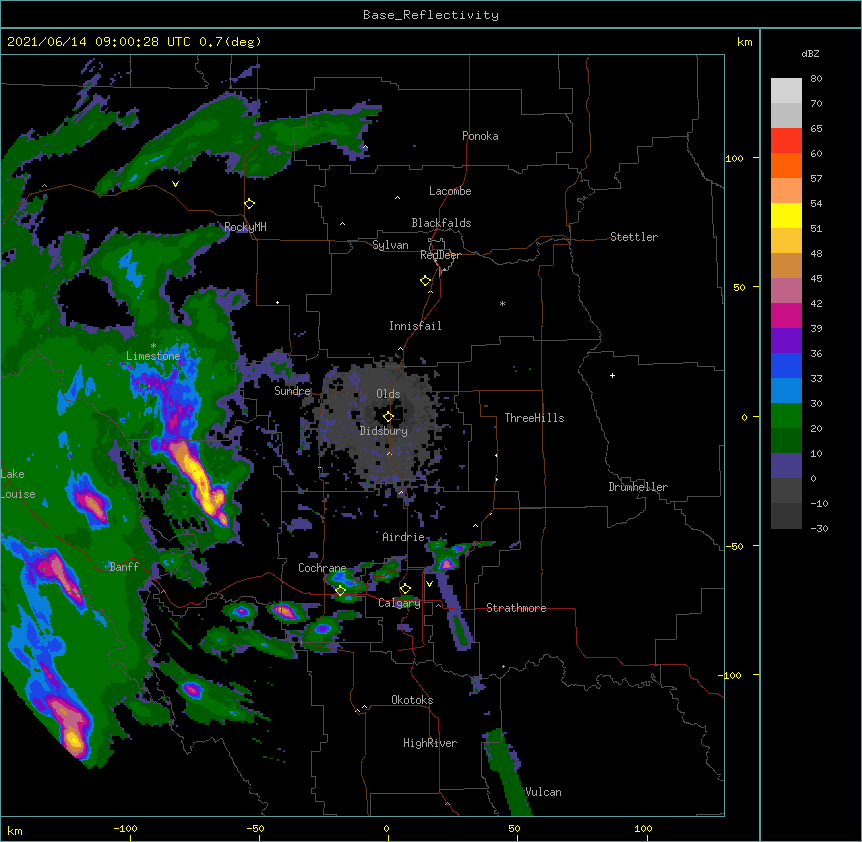The width and height of the screenshot is (862, 842).
Task: Select the Lacombe city label
Action: (450, 191)
